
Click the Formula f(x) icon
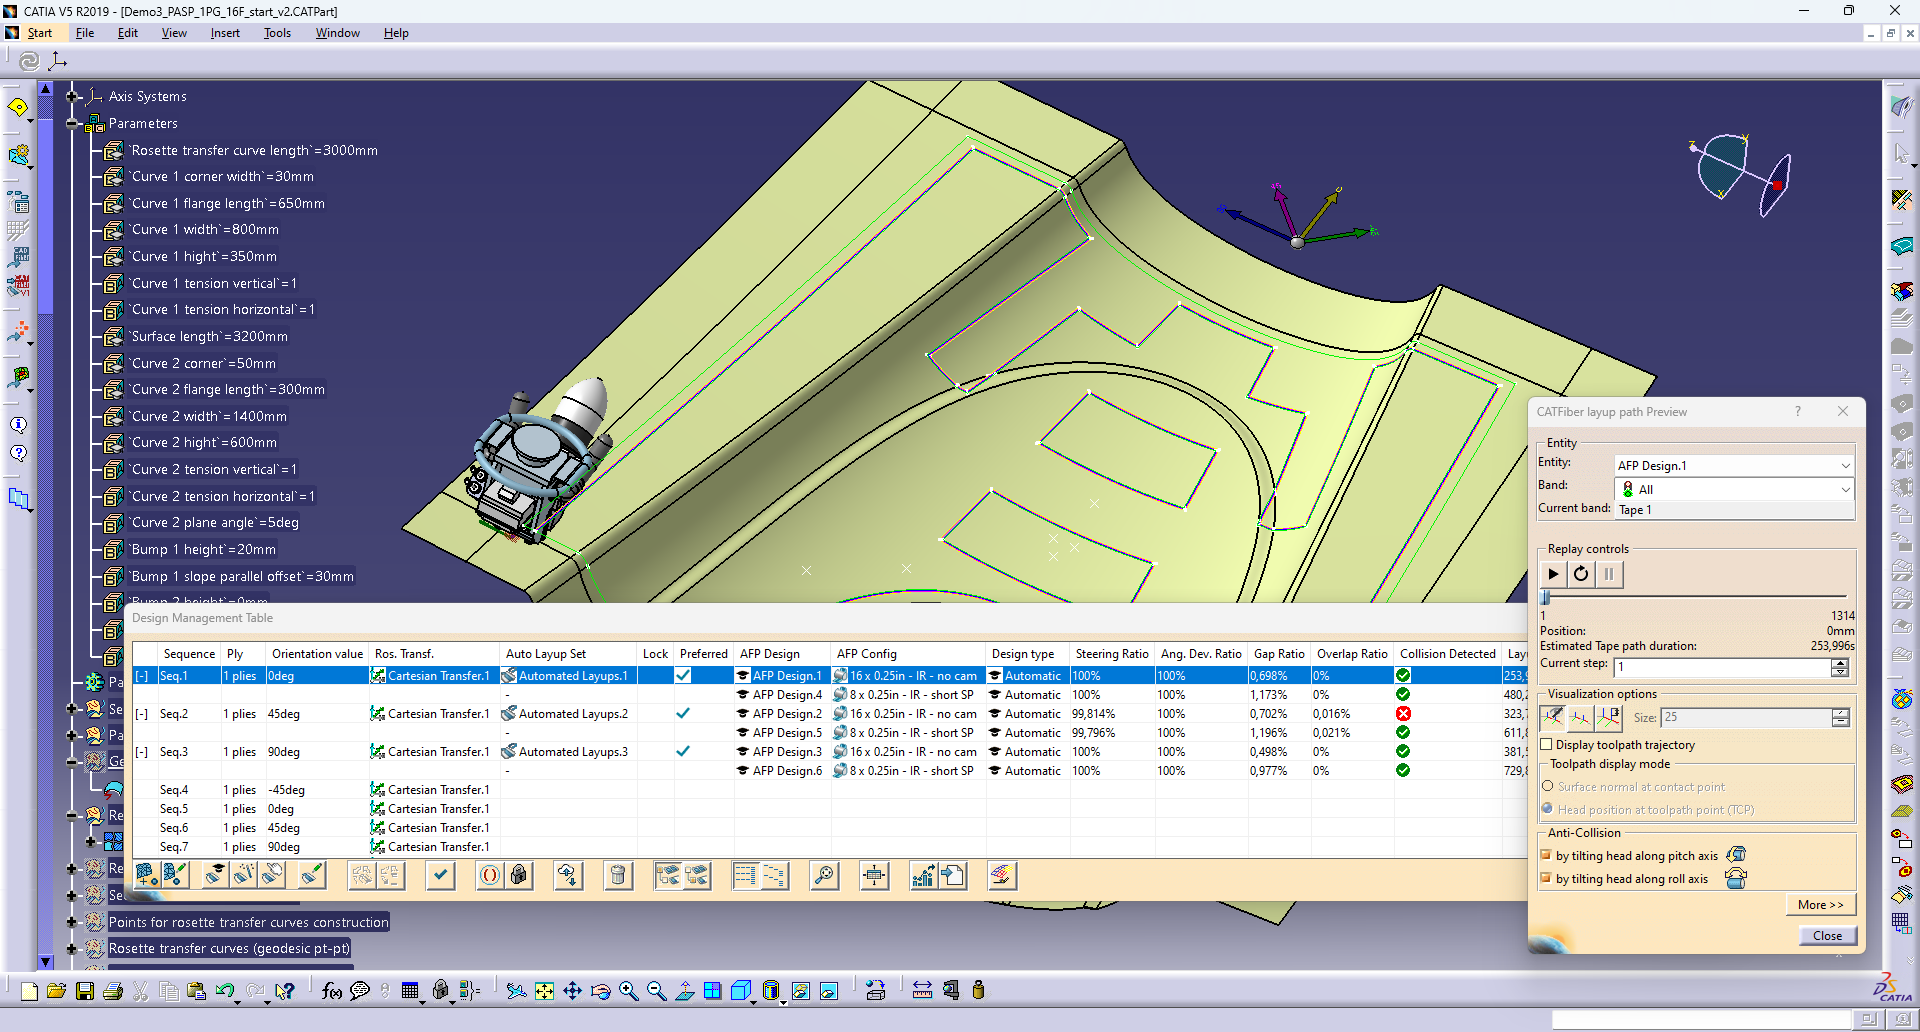point(332,991)
